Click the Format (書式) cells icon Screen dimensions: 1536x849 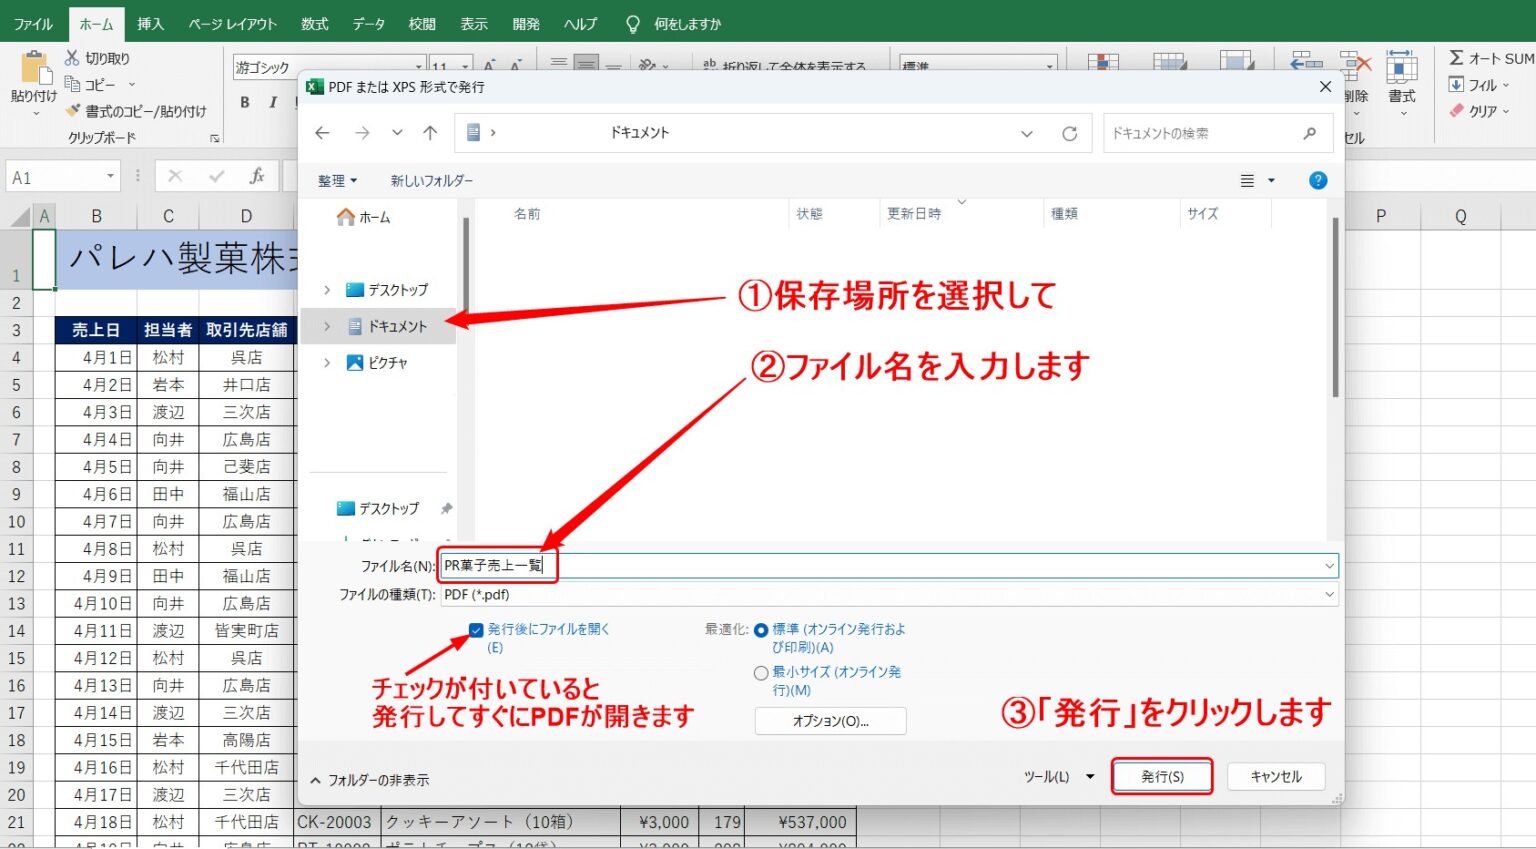point(1401,68)
